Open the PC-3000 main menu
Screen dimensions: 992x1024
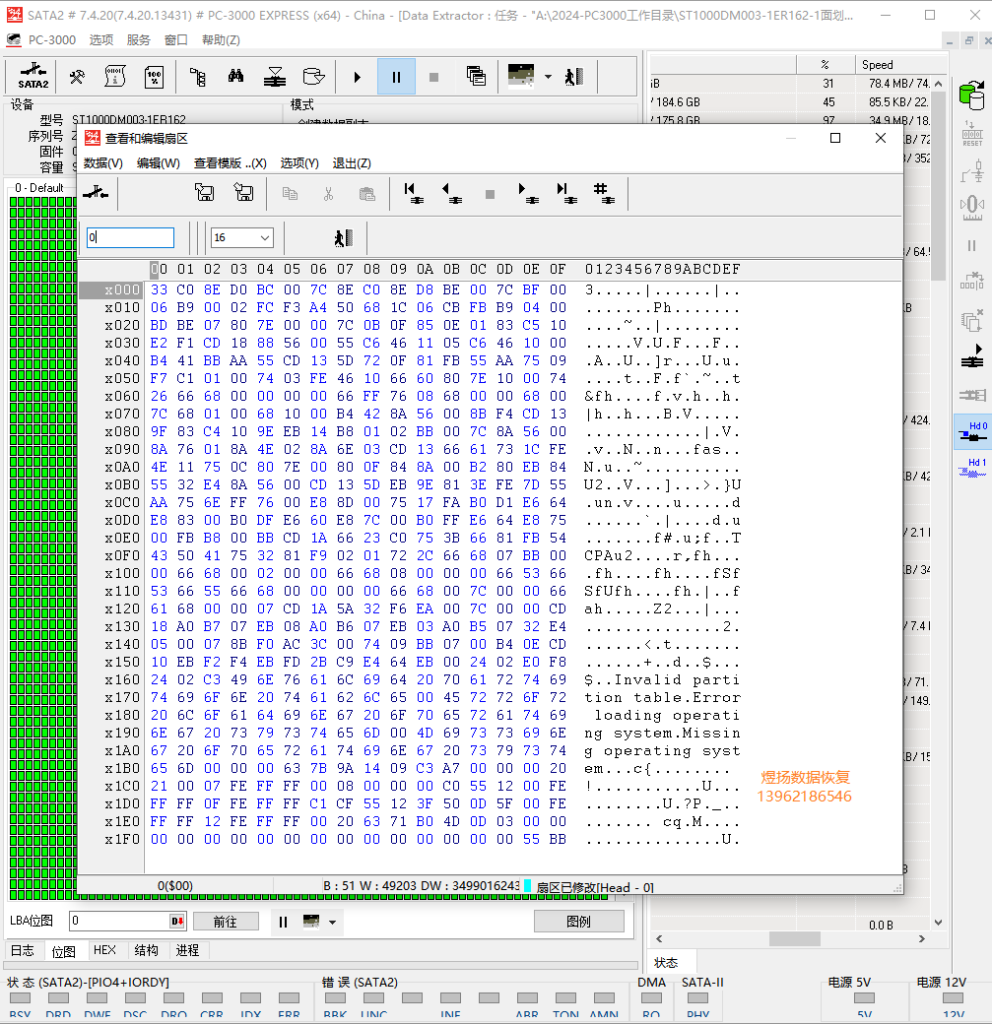(x=52, y=40)
